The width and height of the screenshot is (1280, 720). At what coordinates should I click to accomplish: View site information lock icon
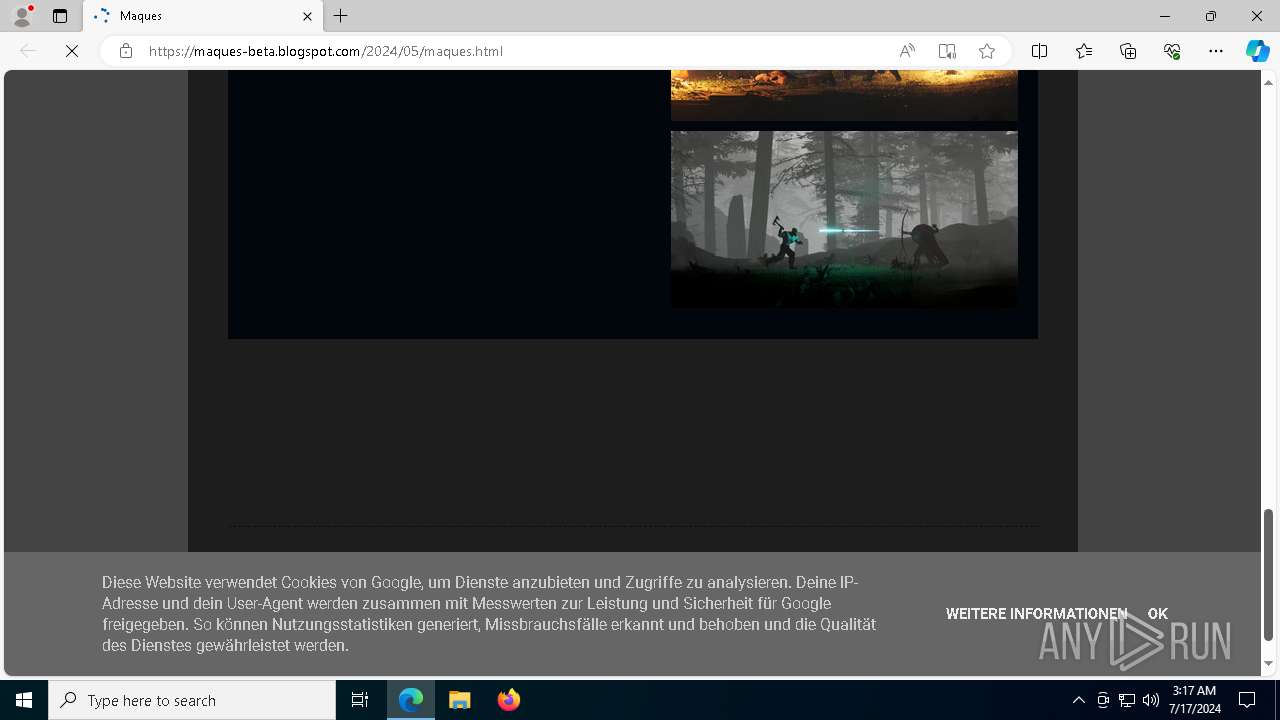[x=126, y=51]
